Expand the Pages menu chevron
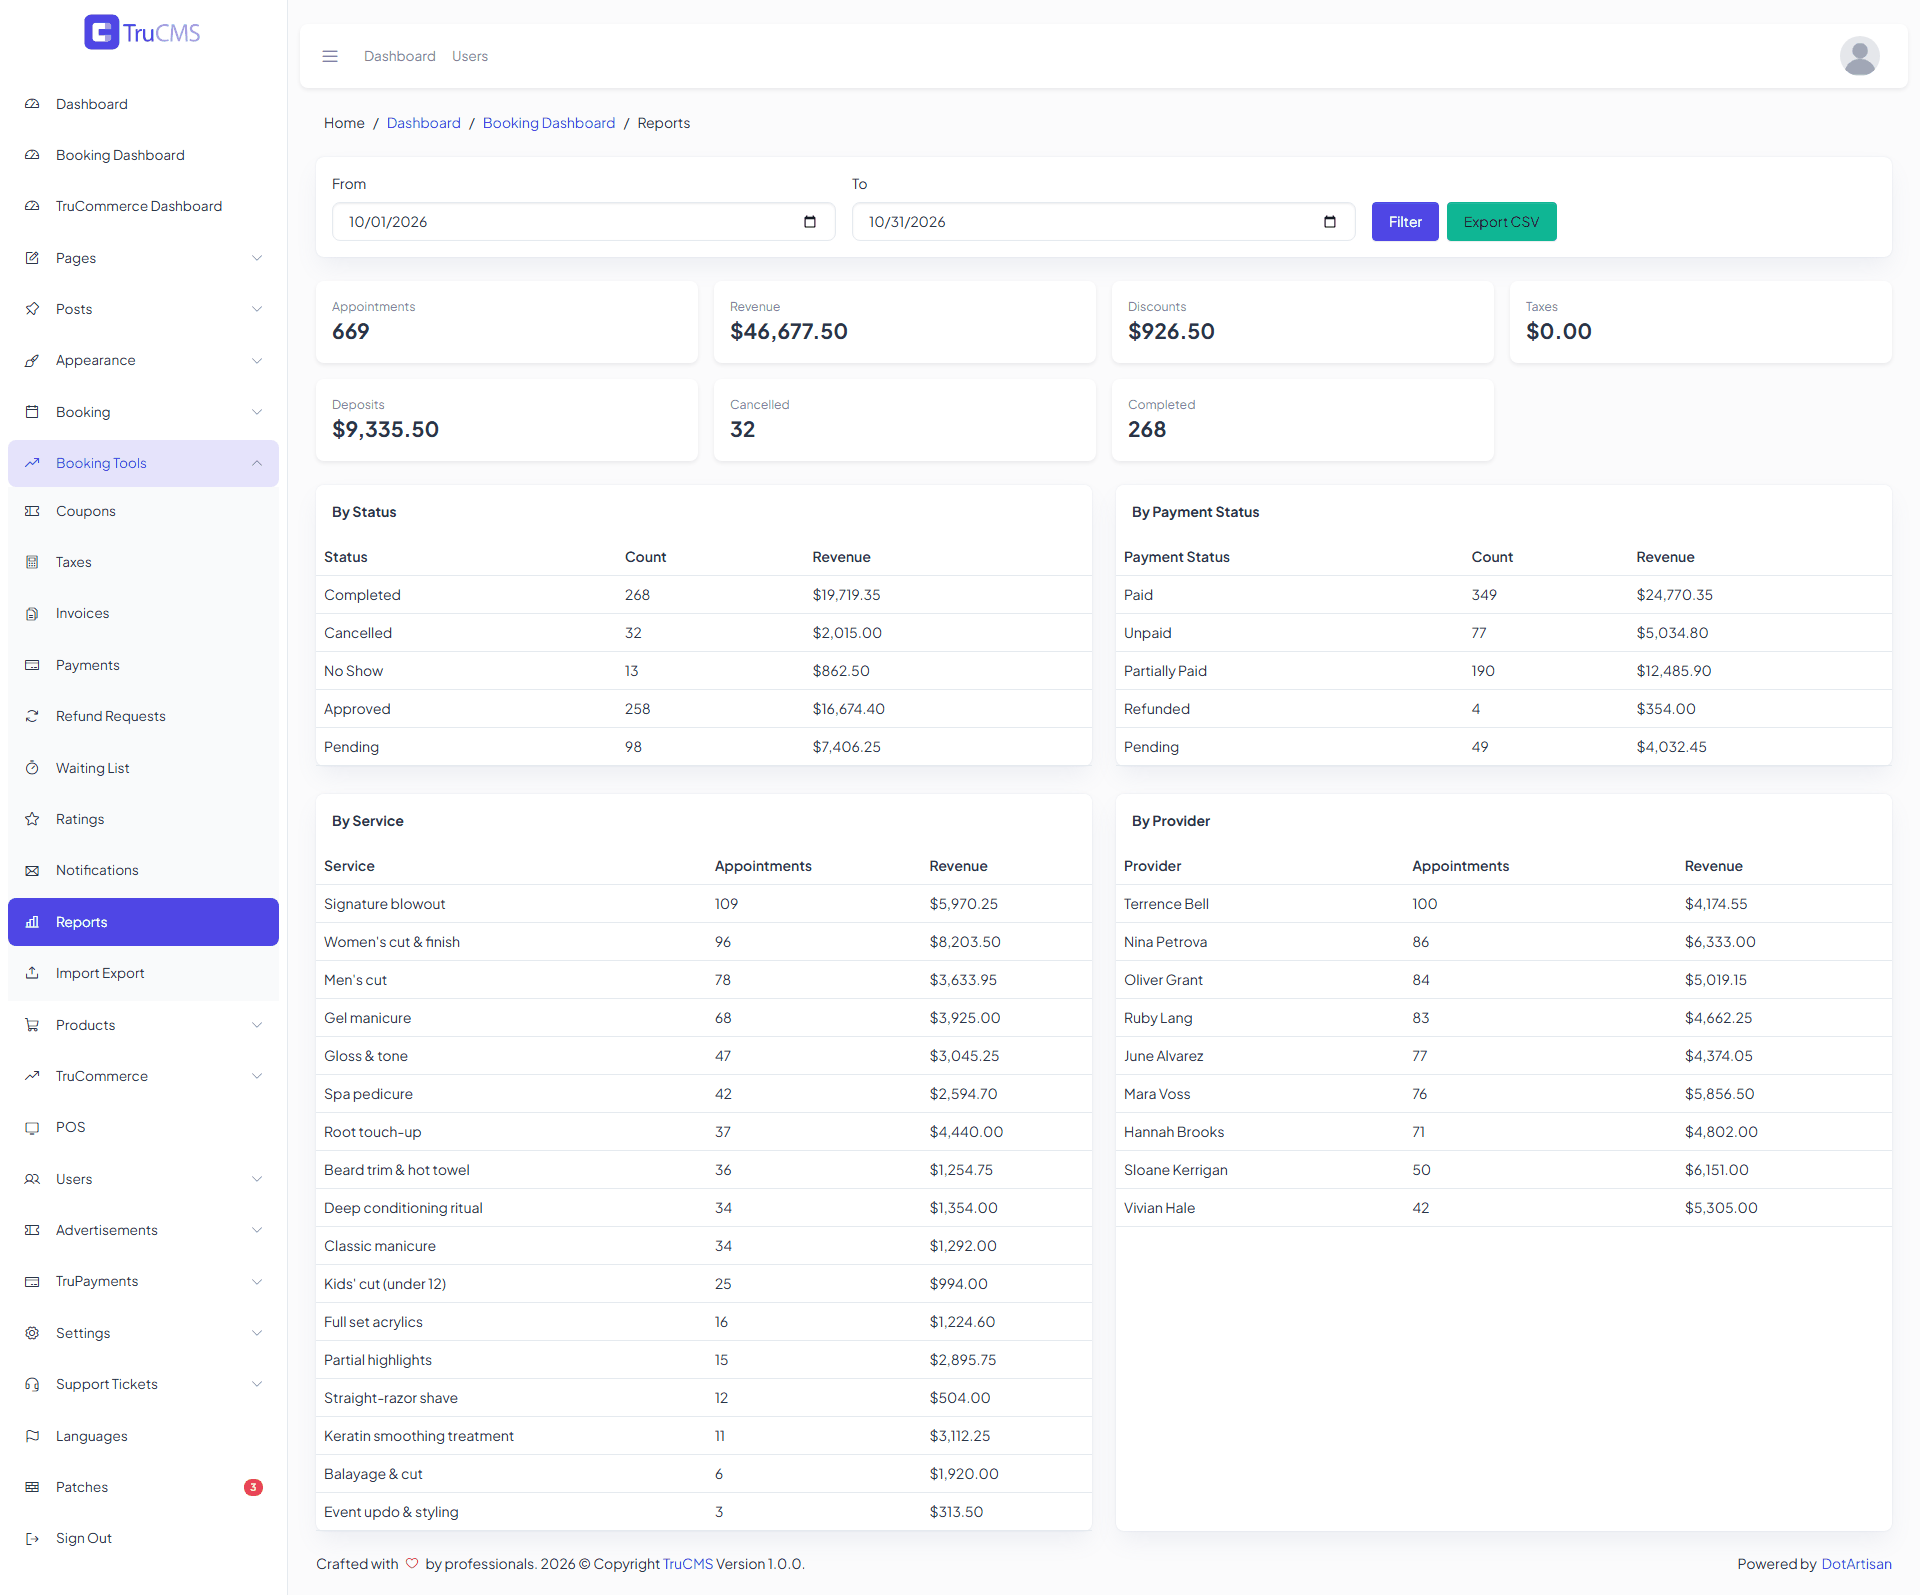Screen dimensions: 1920x1595 (x=257, y=258)
